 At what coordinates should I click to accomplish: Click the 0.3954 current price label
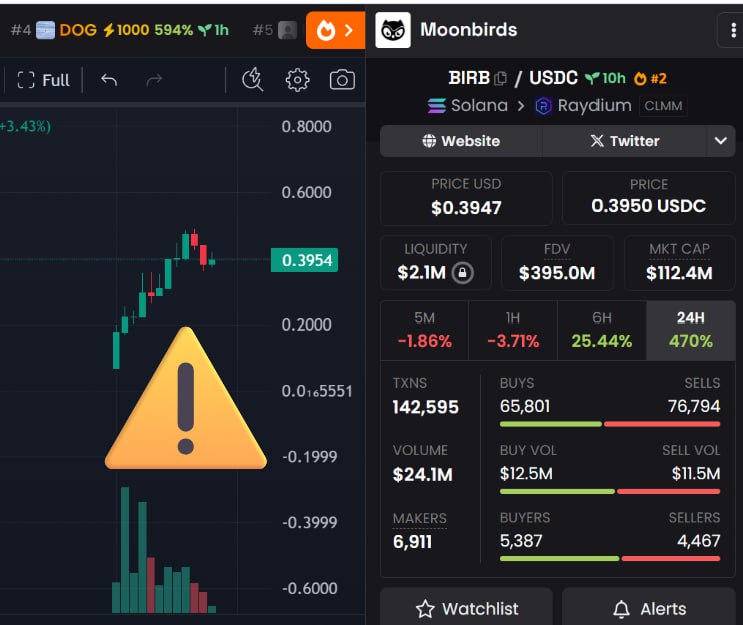(304, 260)
